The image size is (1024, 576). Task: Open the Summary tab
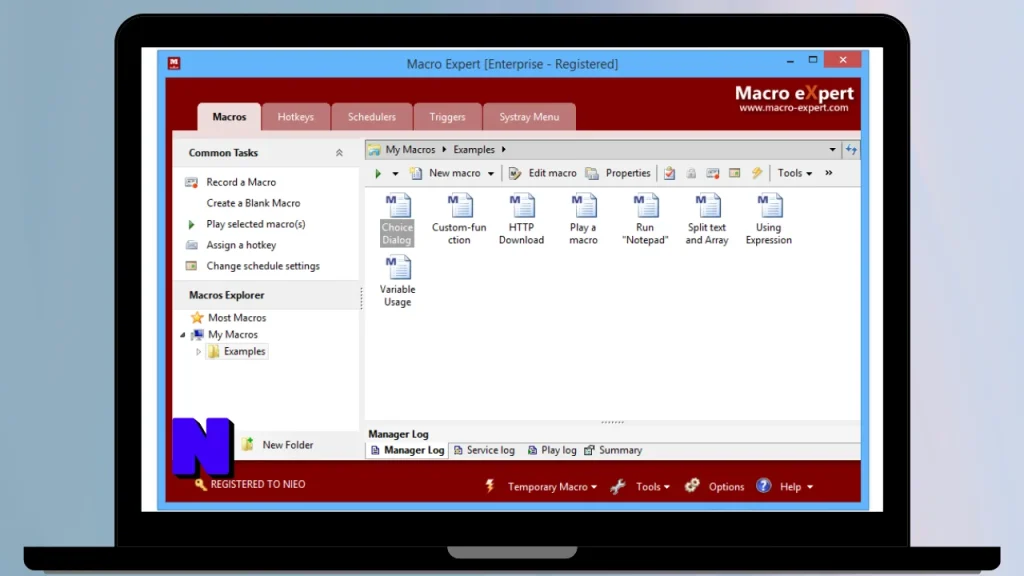(614, 451)
